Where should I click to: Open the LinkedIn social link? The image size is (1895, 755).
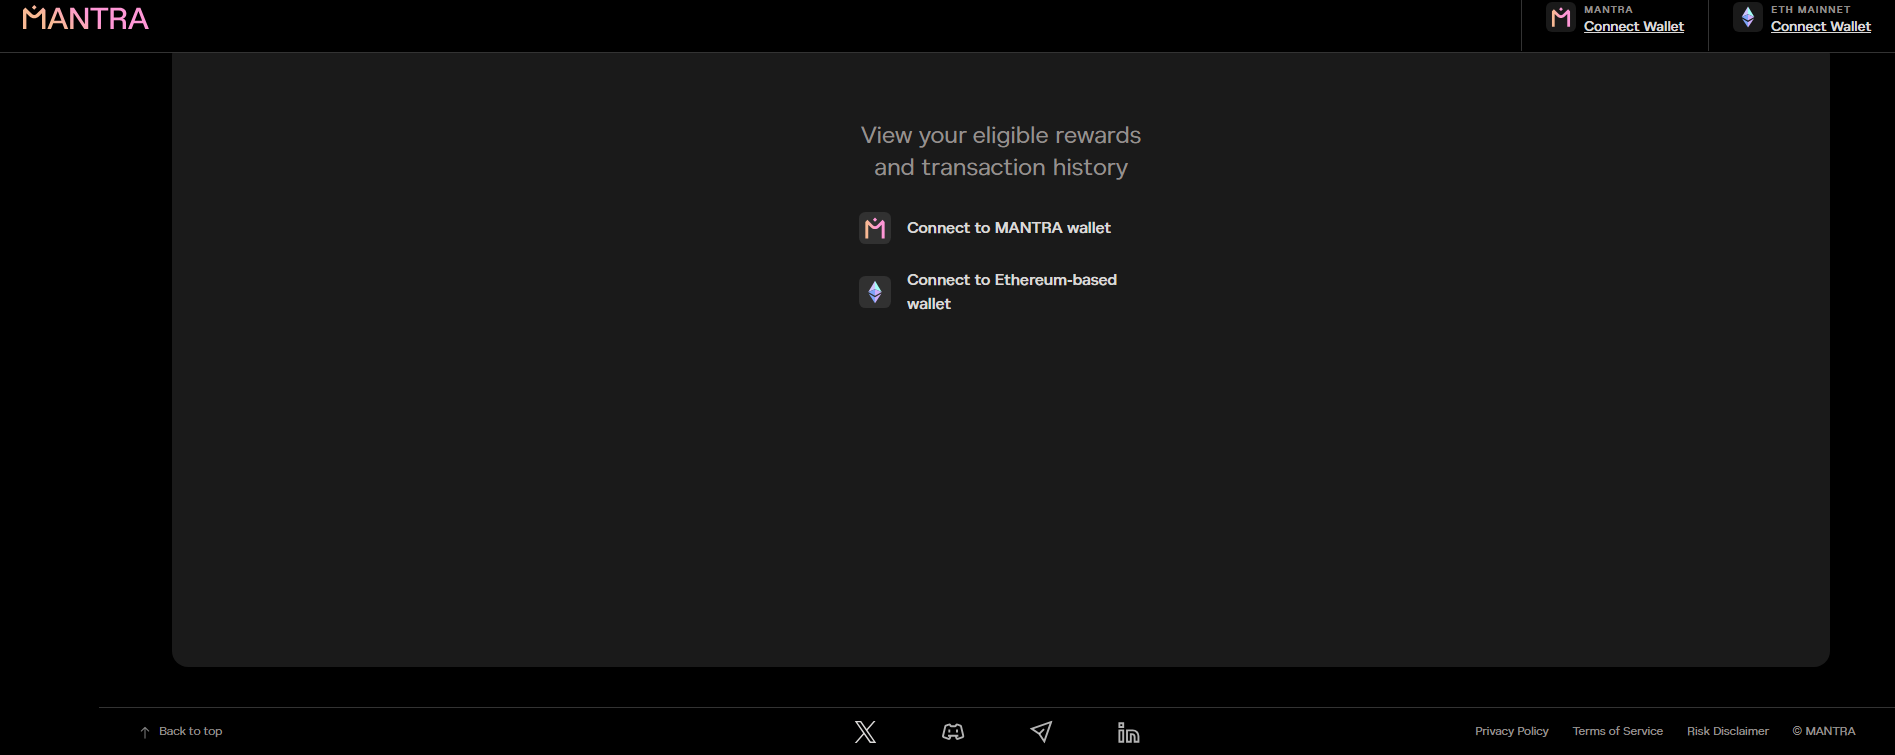(1129, 732)
